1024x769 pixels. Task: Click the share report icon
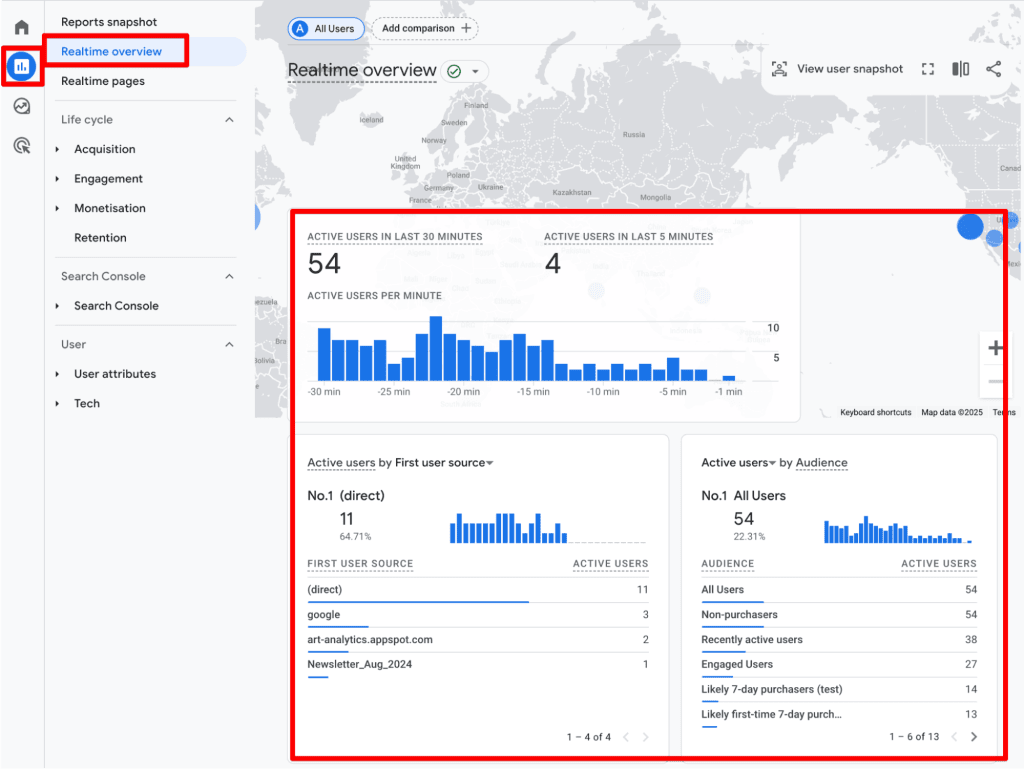point(993,69)
